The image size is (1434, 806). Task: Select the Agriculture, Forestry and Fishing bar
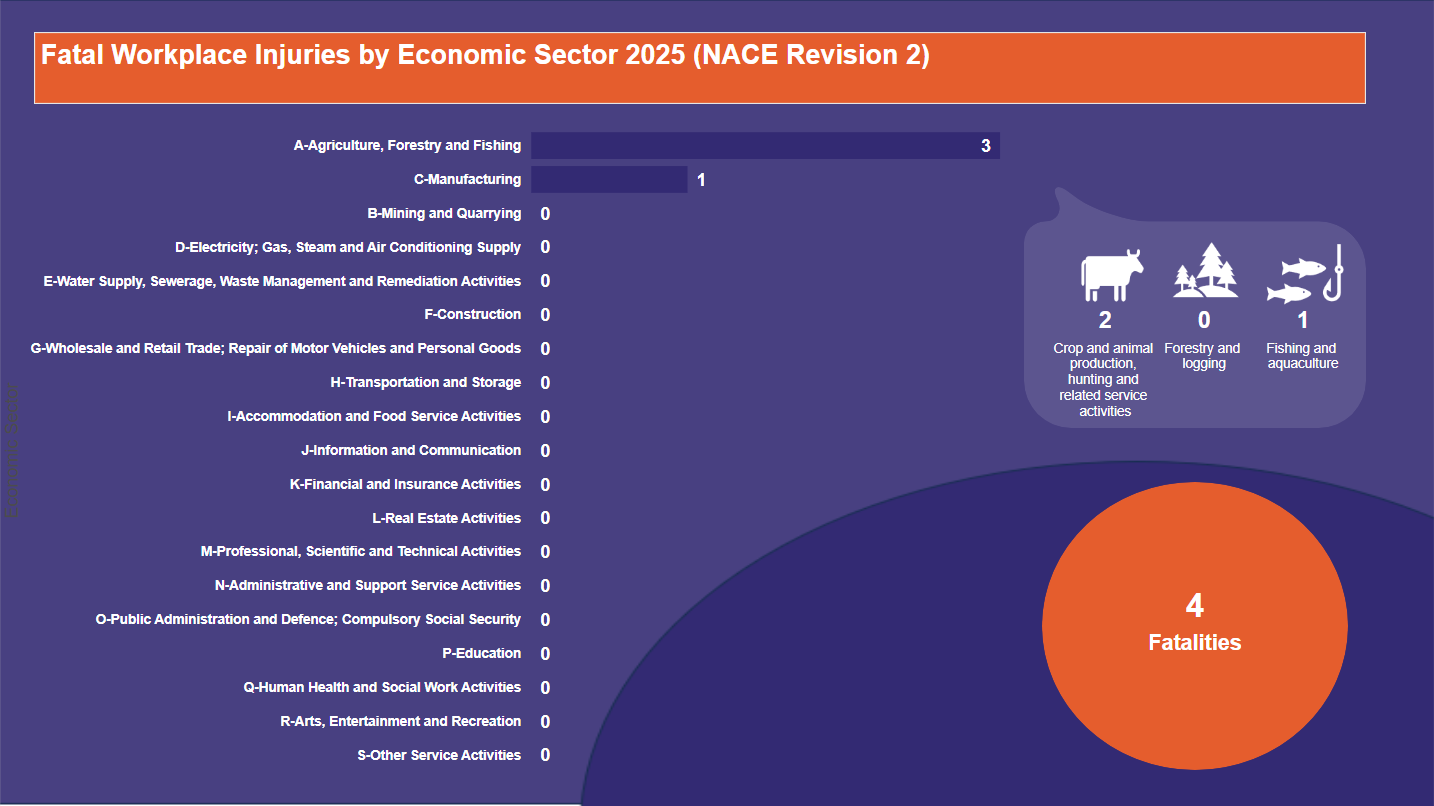[x=765, y=146]
